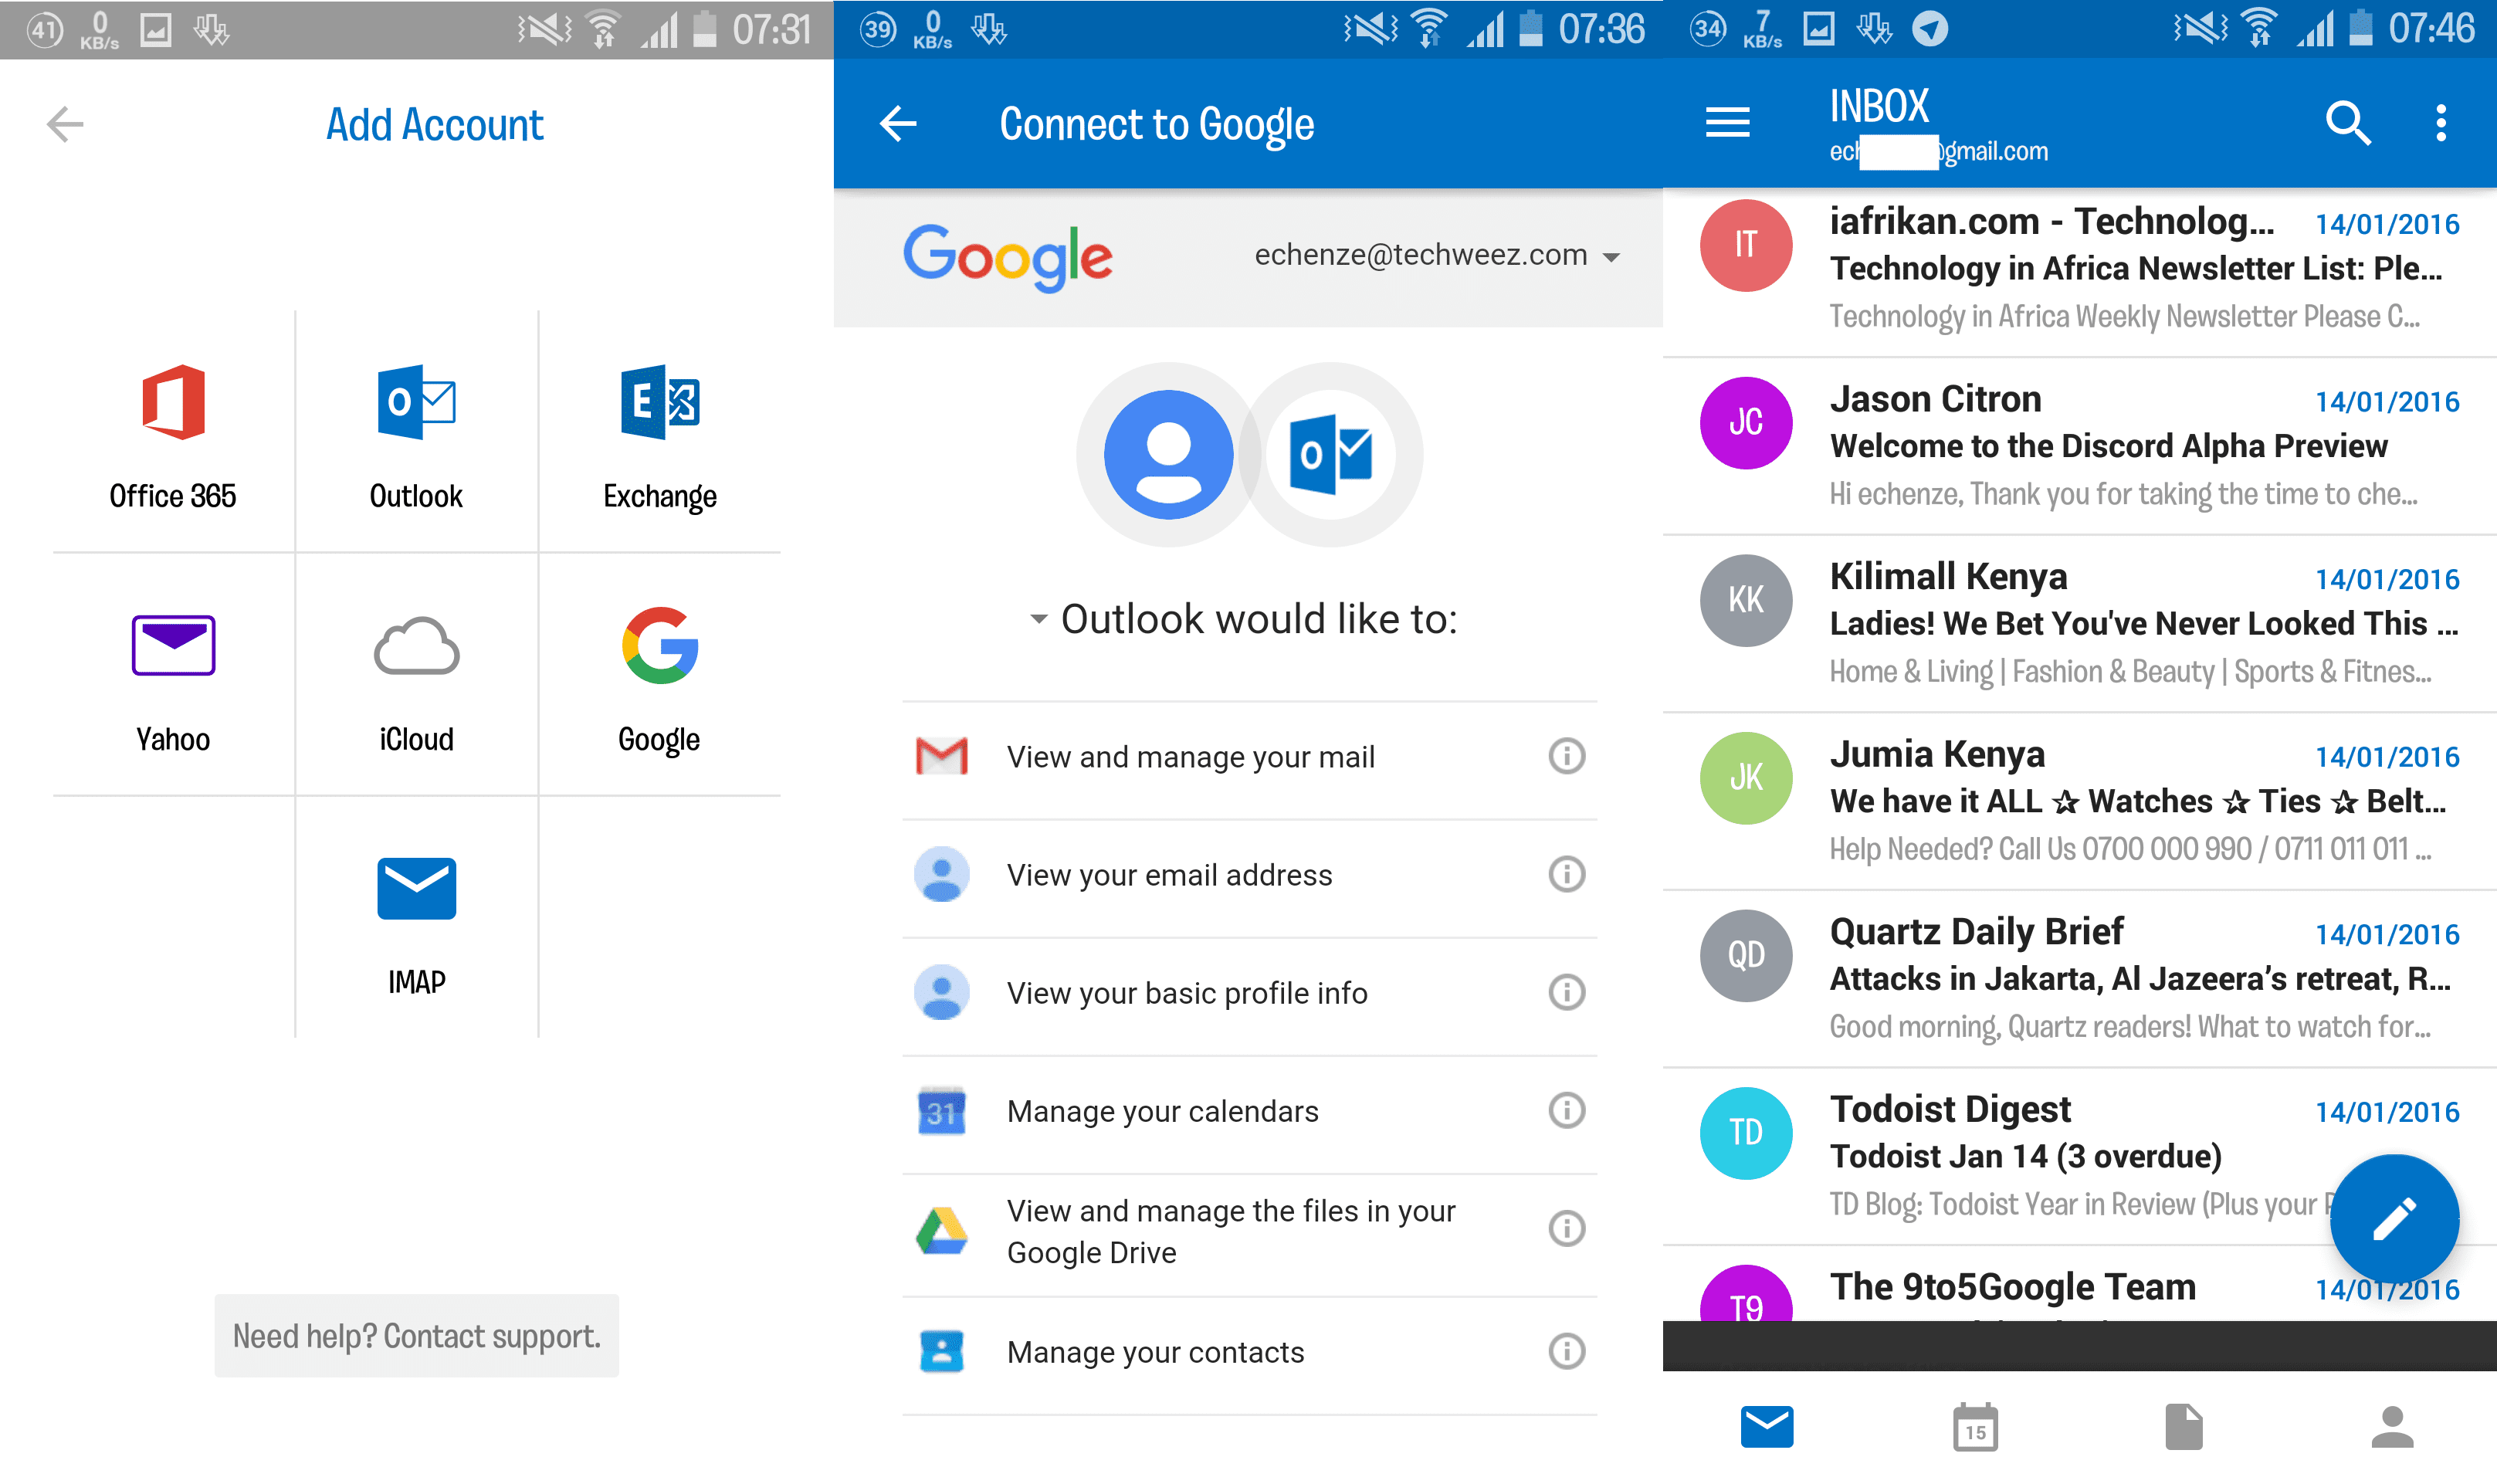Screen dimensions: 2497x1484
Task: Open the Jumia Kenya email
Action: 2079,801
